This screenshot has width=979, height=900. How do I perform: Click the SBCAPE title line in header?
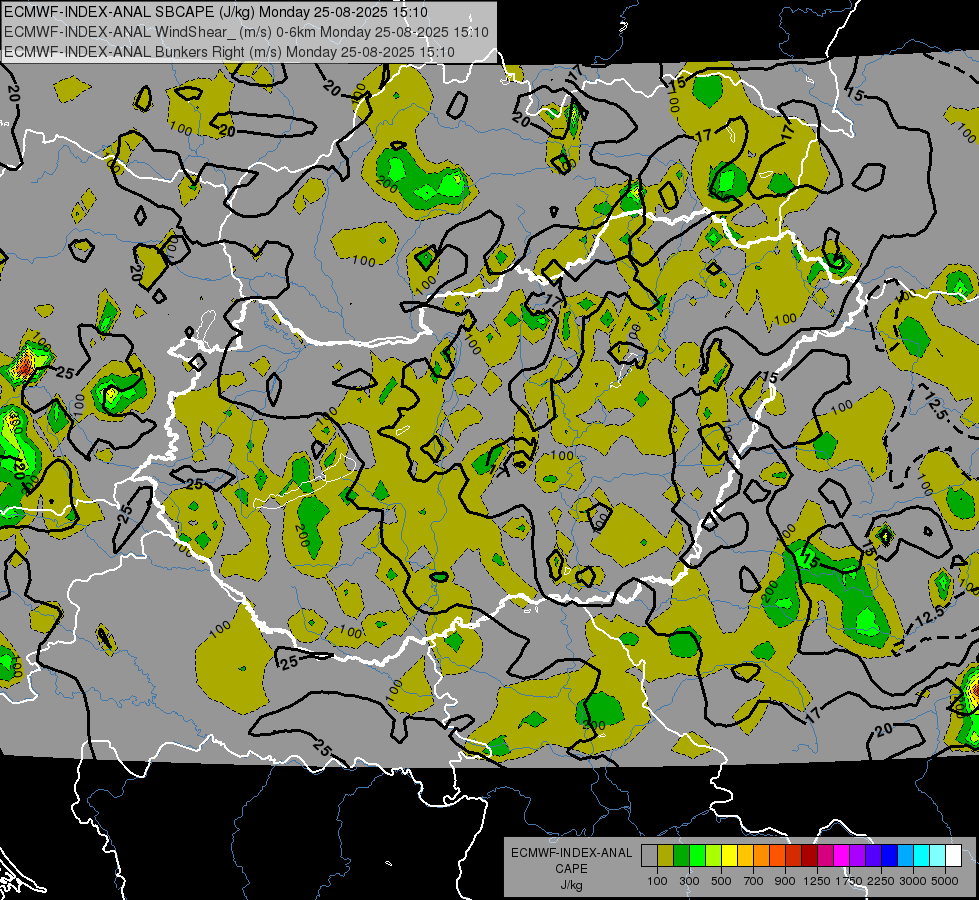[216, 12]
